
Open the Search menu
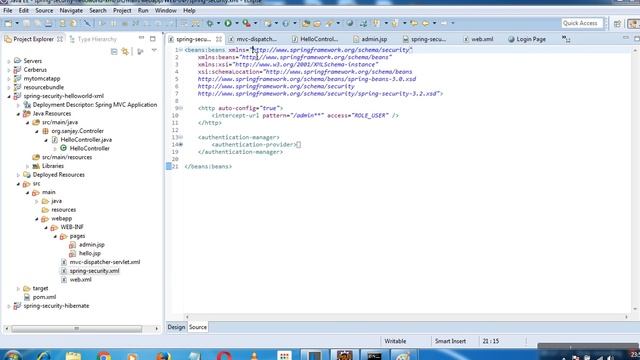tap(98, 10)
